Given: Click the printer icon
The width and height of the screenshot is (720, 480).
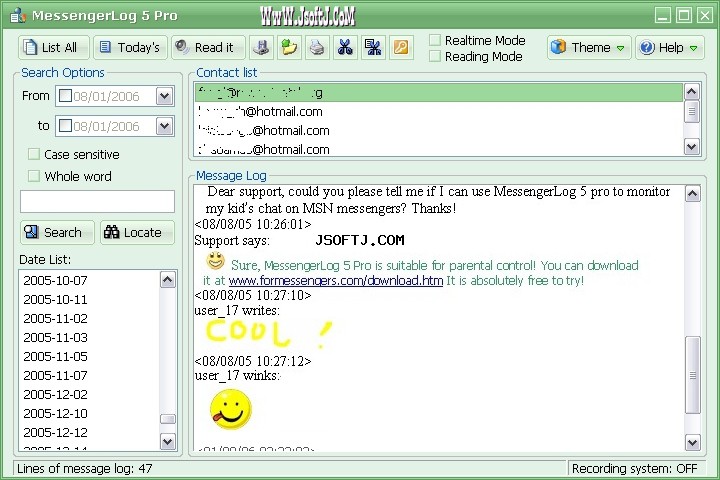Looking at the screenshot, I should coord(317,47).
